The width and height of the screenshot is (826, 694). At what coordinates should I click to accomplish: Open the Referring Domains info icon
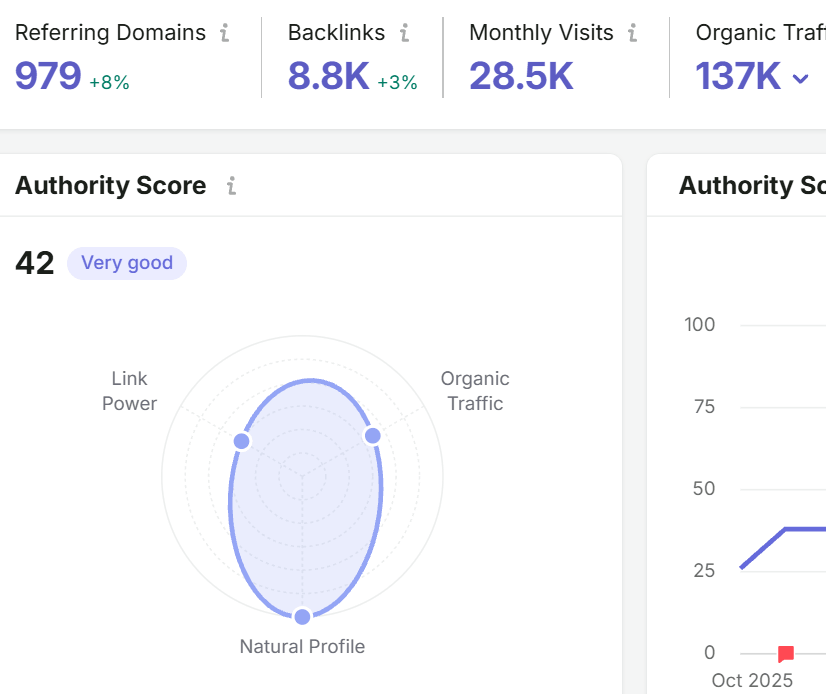[x=225, y=33]
